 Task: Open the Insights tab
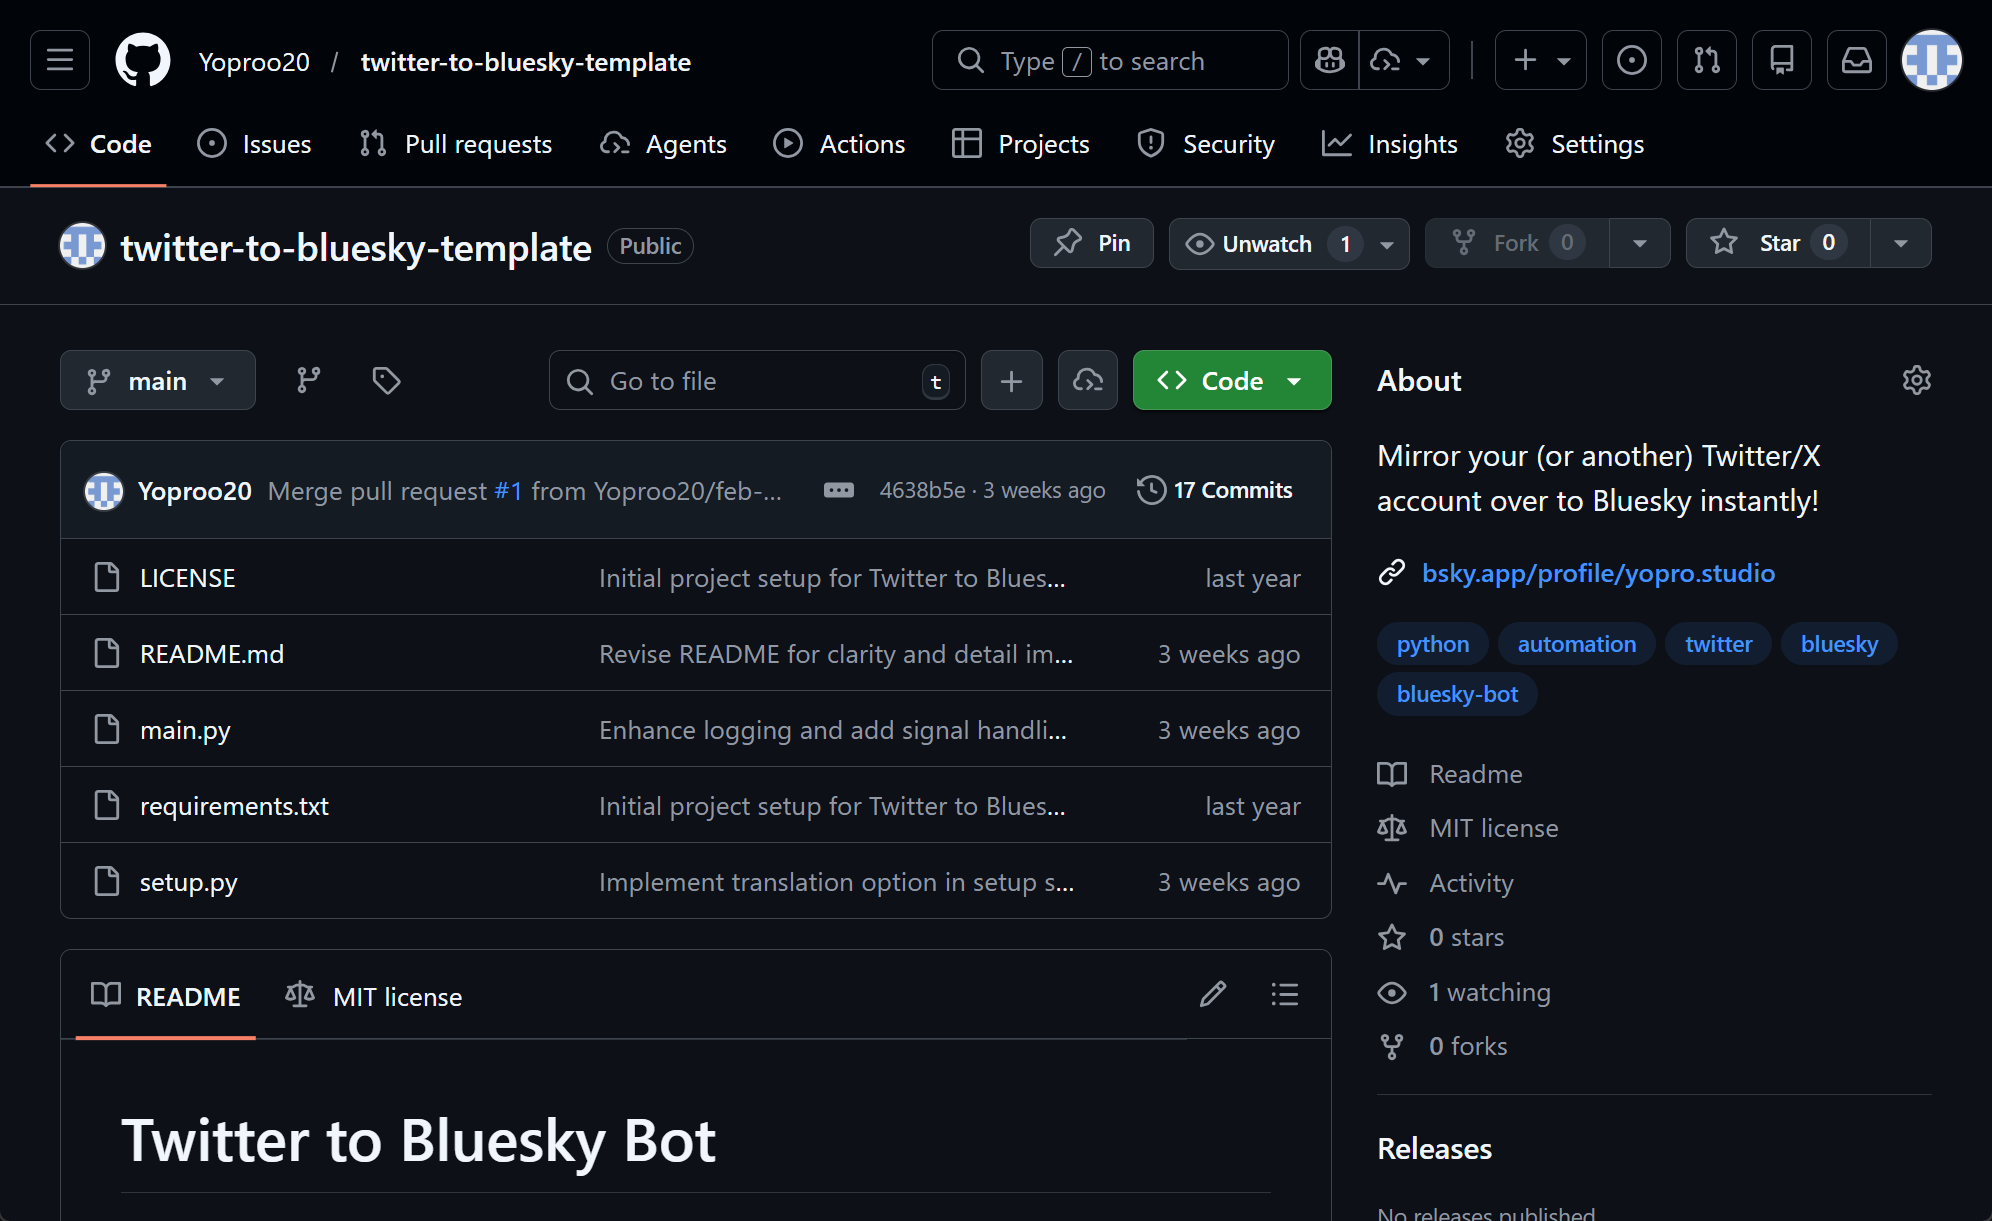[1390, 143]
